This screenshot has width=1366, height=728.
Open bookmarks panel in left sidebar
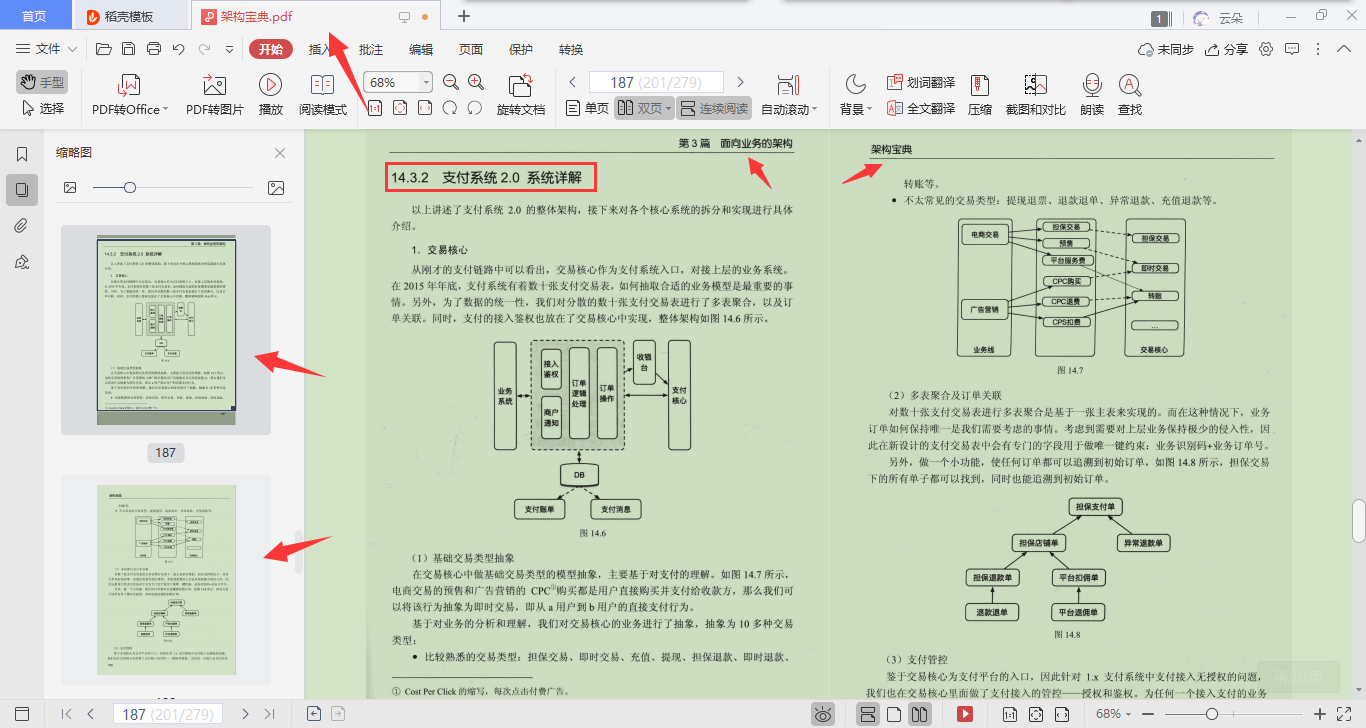pyautogui.click(x=21, y=154)
